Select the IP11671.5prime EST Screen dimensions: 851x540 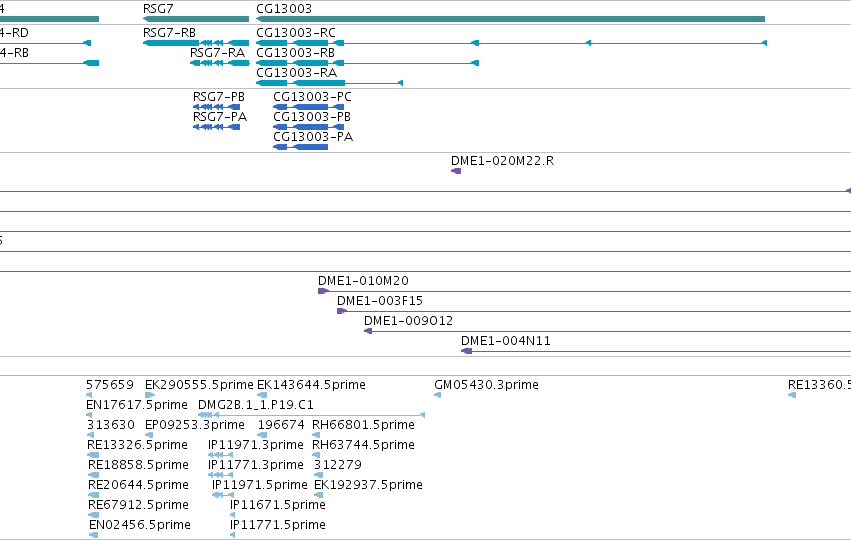(x=233, y=515)
